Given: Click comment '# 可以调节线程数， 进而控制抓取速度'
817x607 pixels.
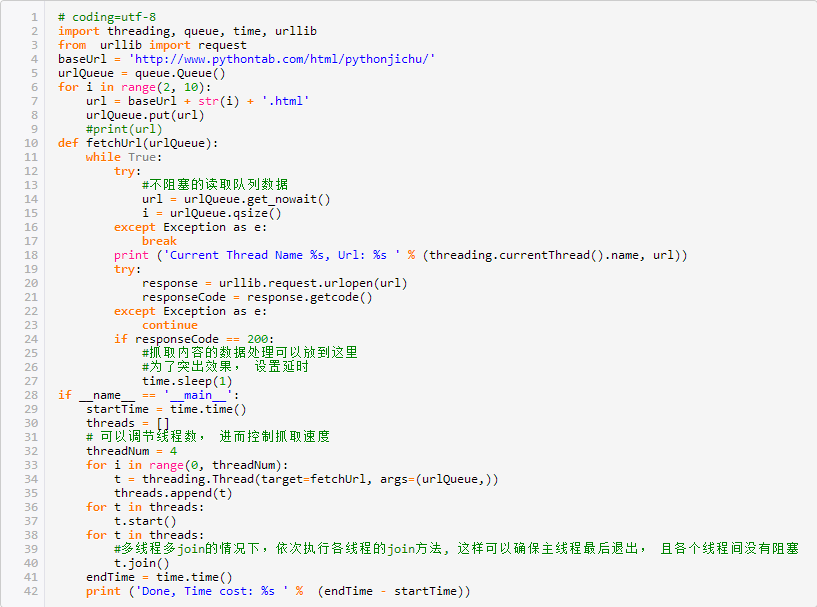Looking at the screenshot, I should tap(208, 437).
